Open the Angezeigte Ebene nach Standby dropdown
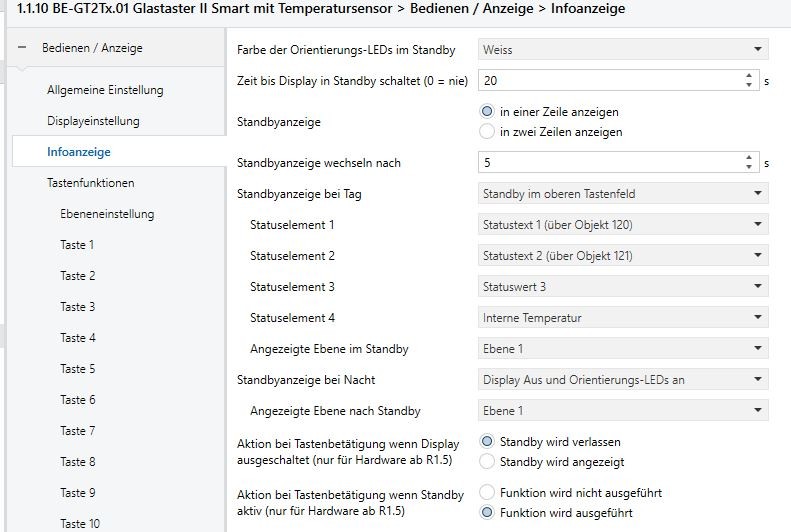This screenshot has width=791, height=532. pos(622,411)
